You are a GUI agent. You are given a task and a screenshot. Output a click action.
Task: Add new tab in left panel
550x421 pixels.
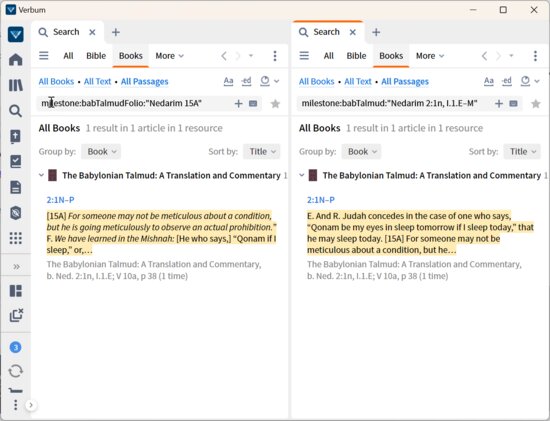coord(116,32)
